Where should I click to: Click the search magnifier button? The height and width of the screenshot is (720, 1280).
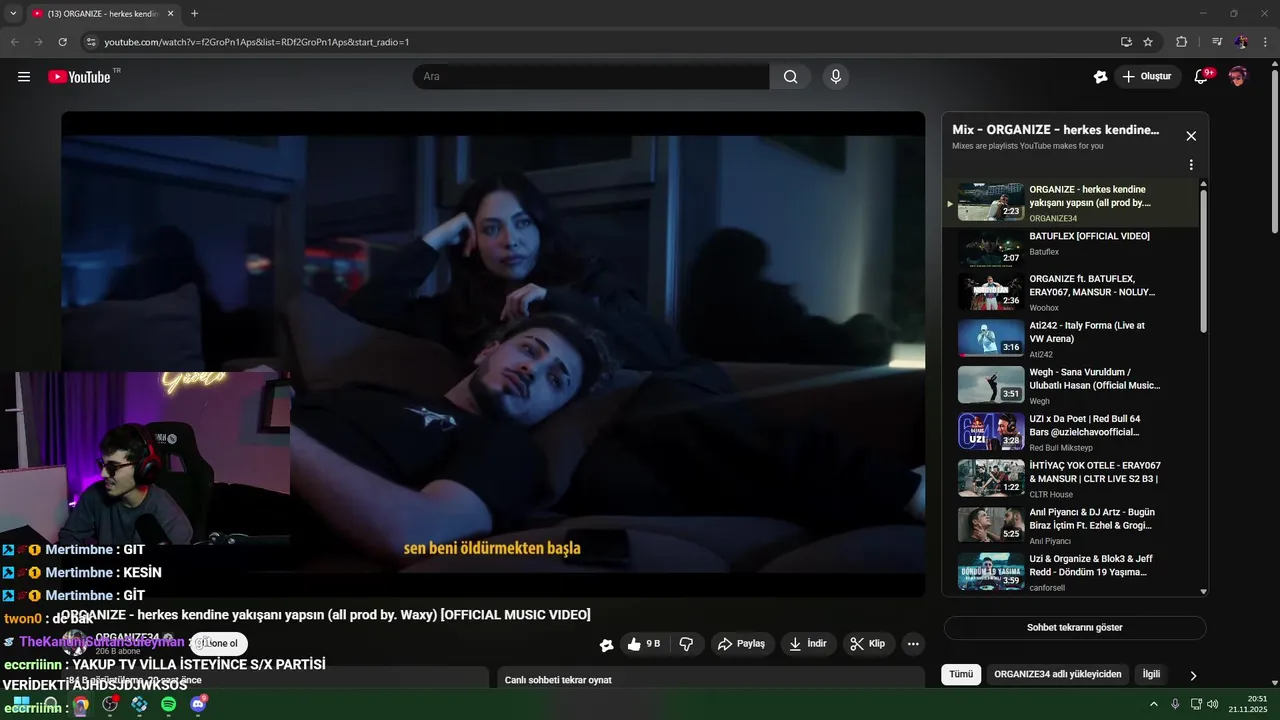click(790, 77)
